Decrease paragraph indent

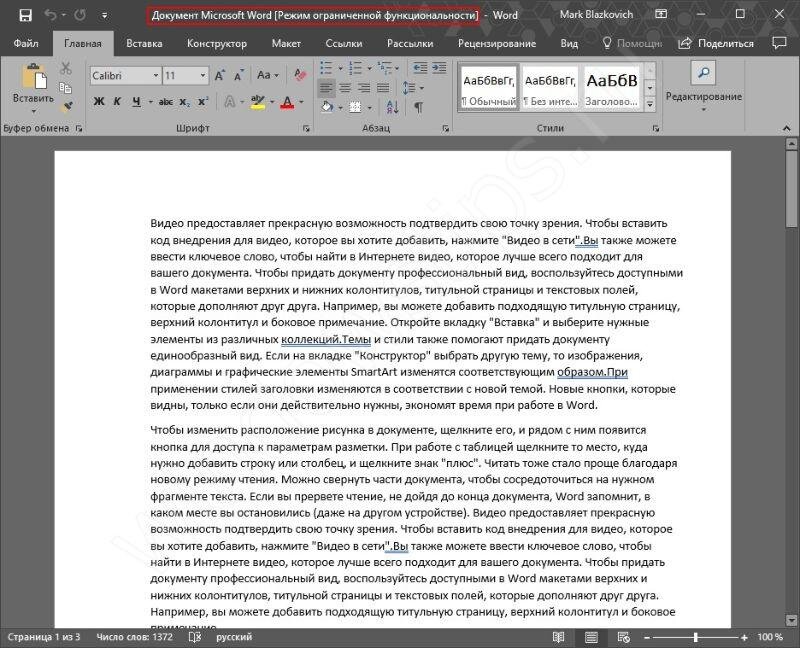tap(420, 67)
